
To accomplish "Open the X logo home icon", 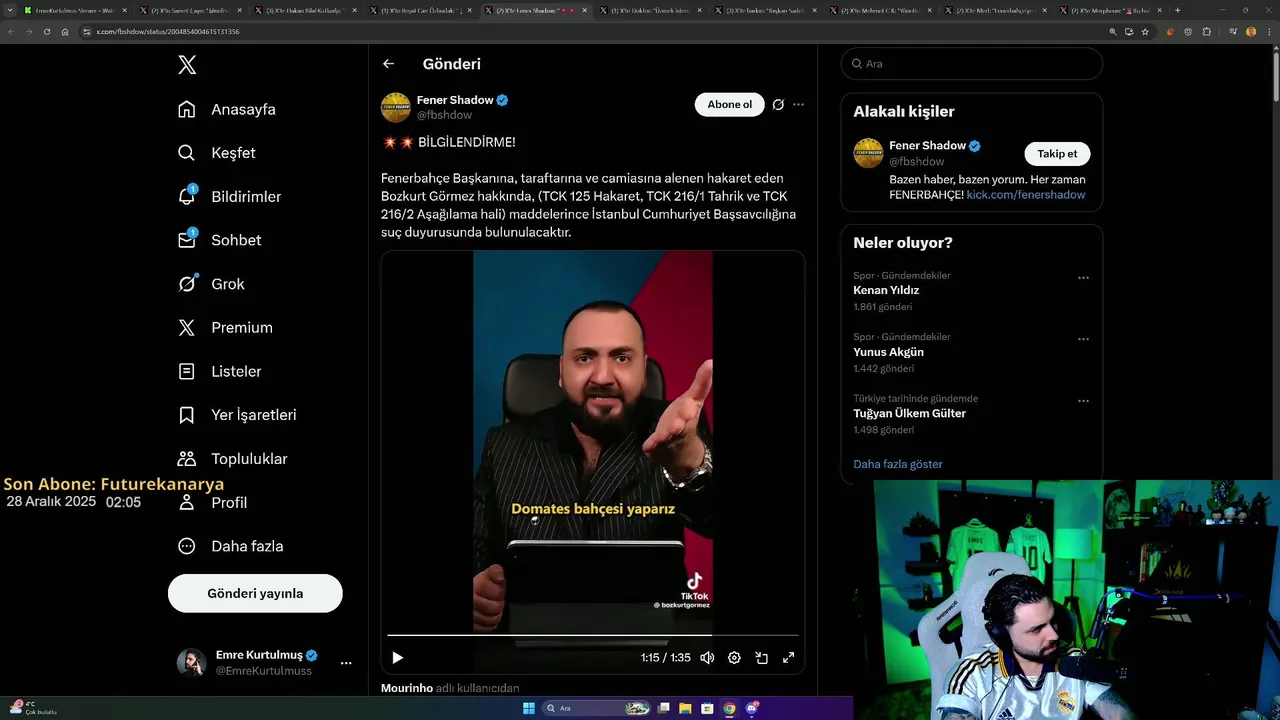I will 187,65.
